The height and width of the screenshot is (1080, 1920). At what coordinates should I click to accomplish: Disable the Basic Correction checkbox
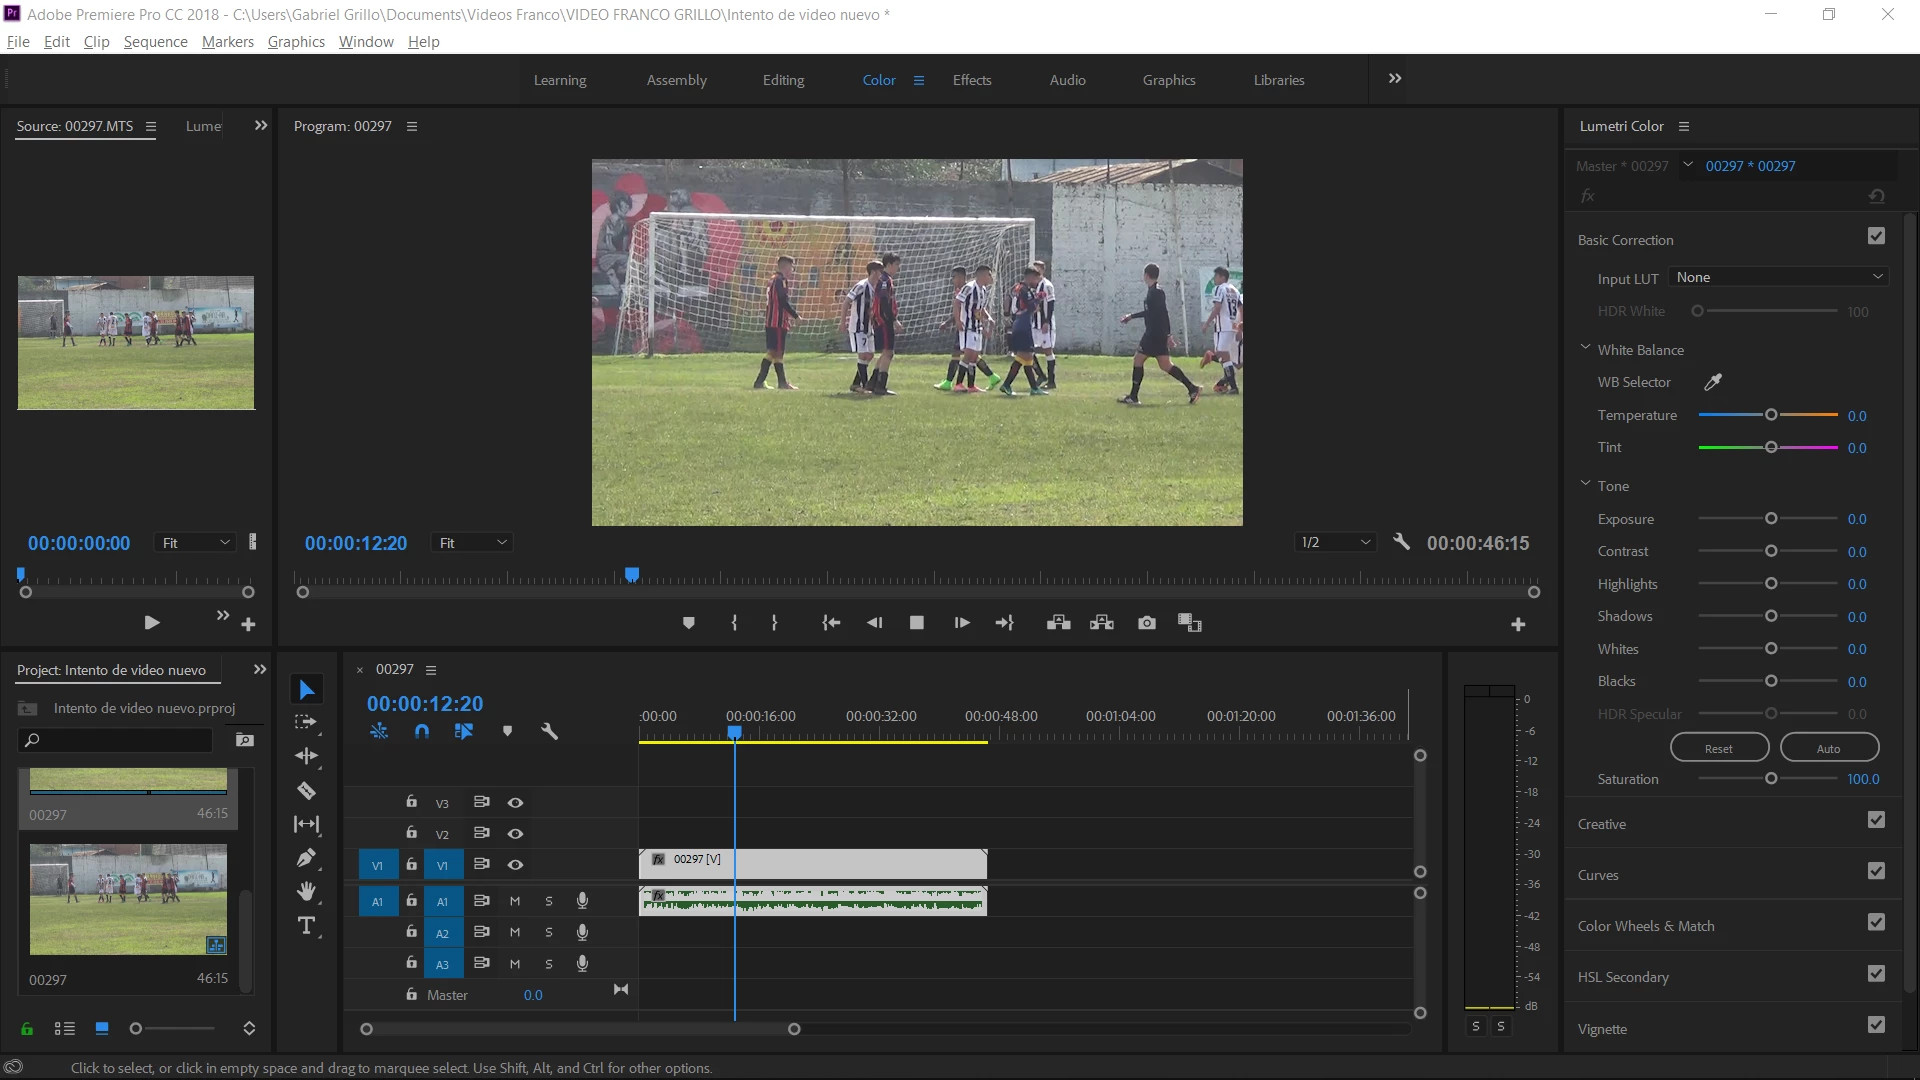click(1876, 236)
